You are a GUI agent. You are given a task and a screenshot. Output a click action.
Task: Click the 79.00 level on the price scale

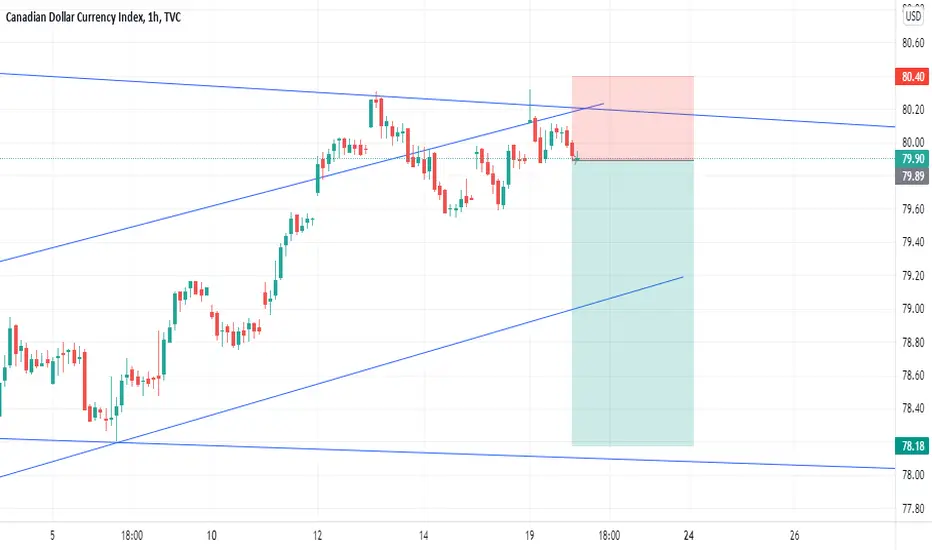point(913,309)
